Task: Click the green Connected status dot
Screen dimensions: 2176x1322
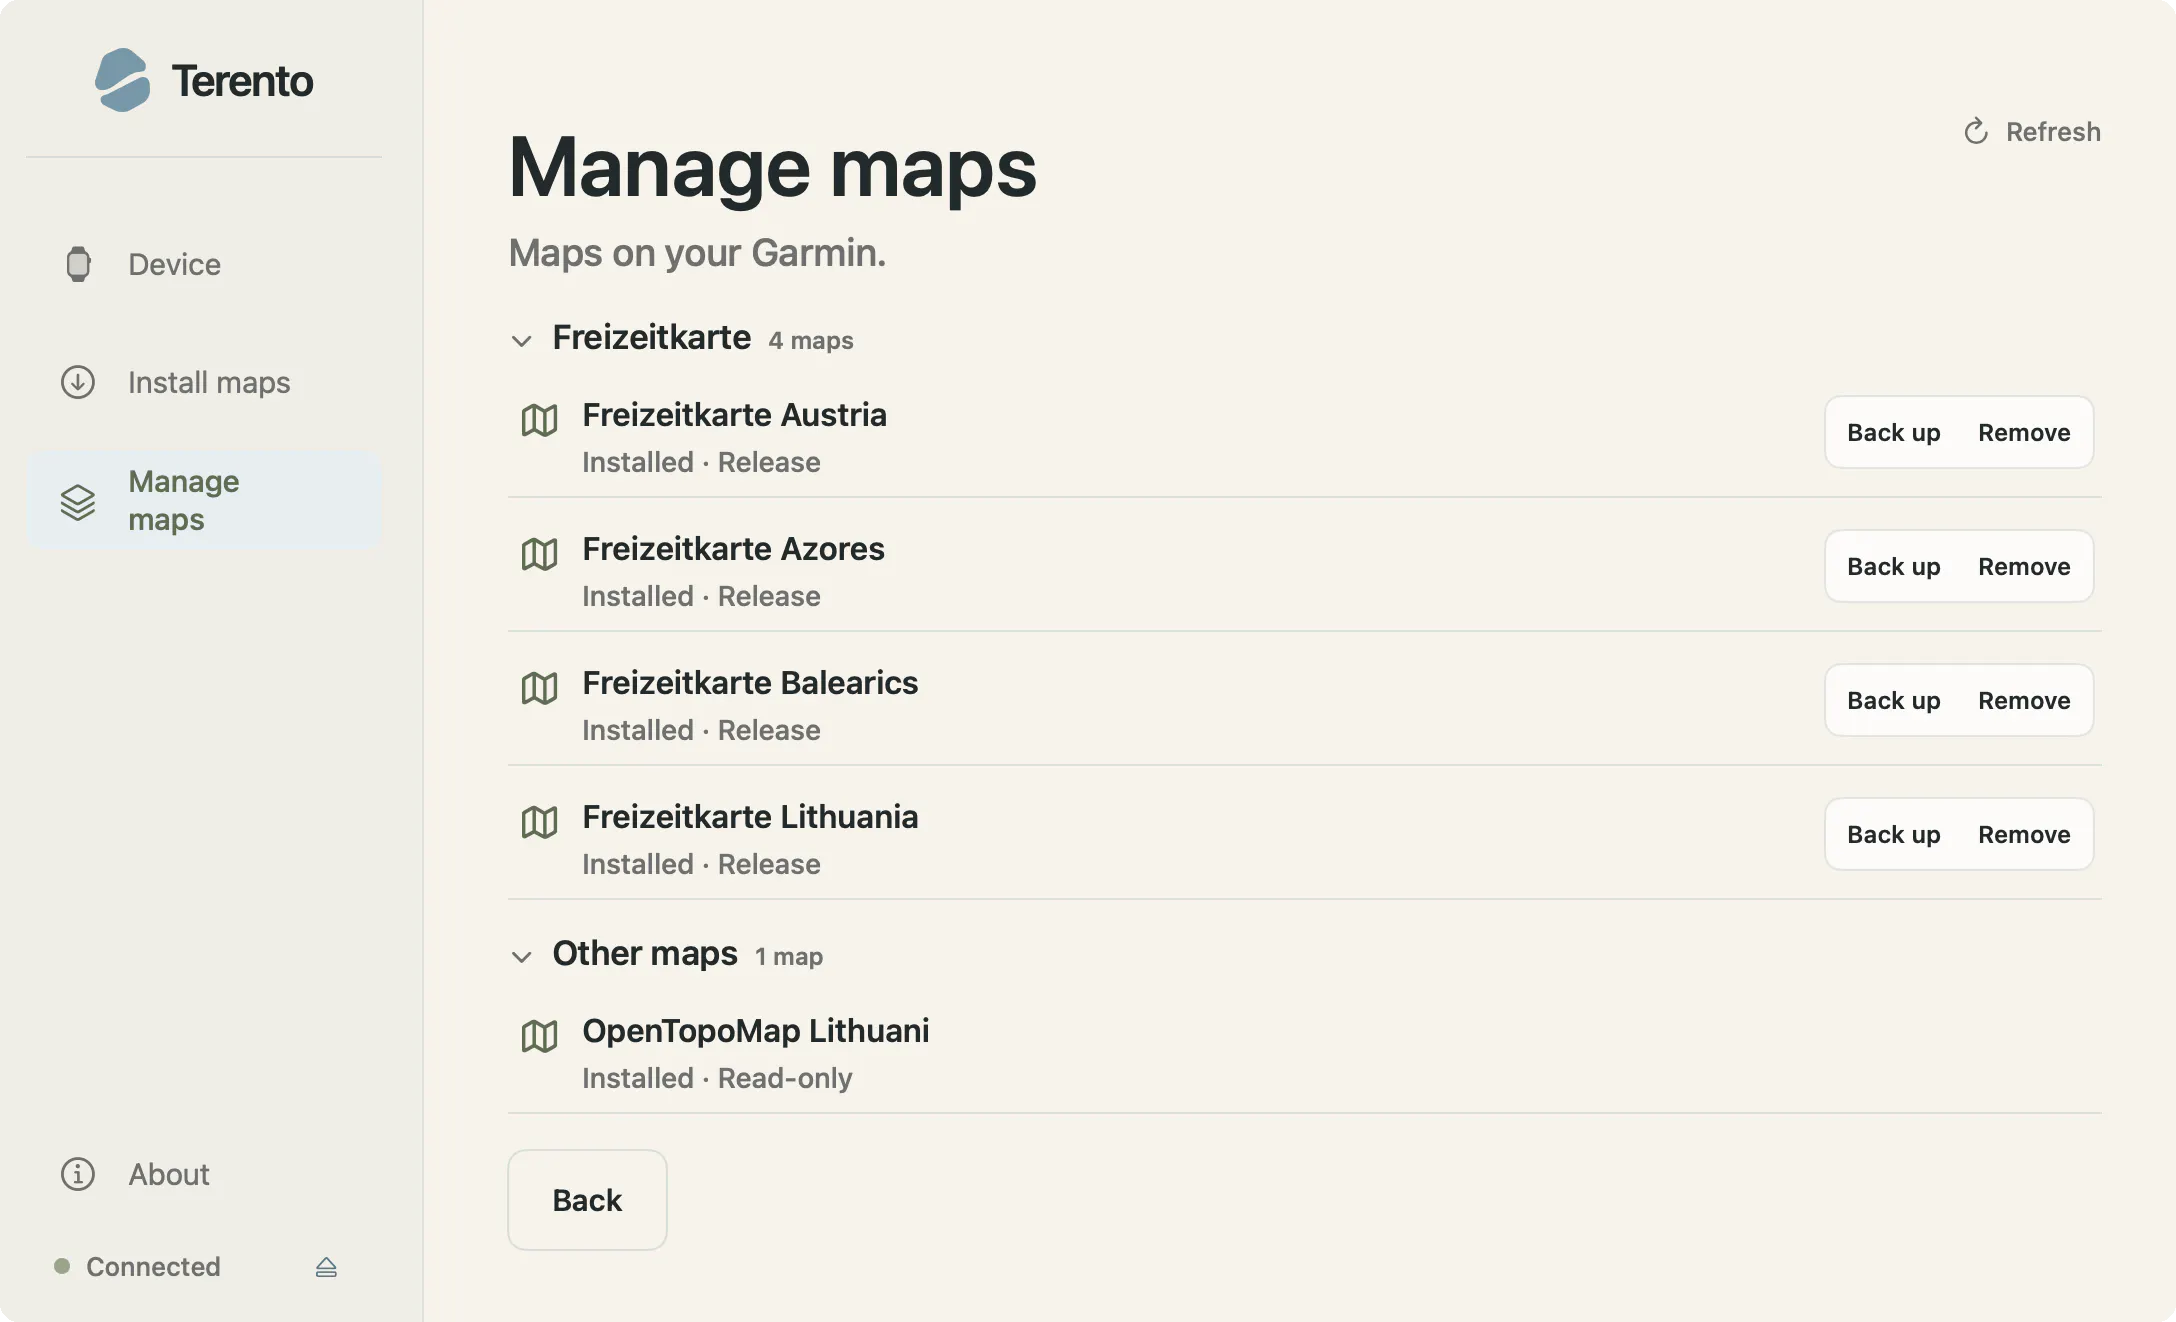Action: click(x=62, y=1266)
